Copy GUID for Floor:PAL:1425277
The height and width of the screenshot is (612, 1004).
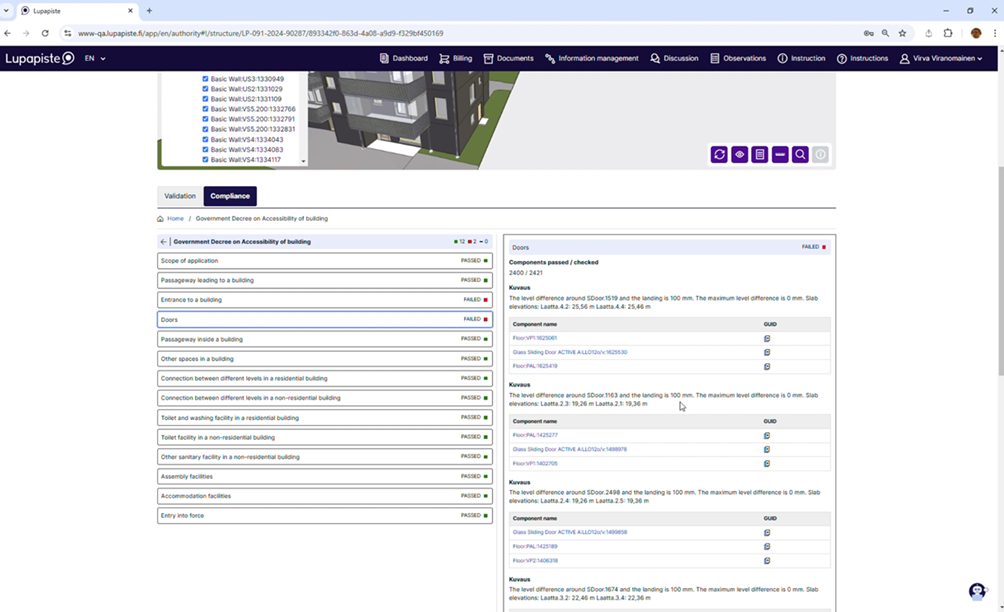click(767, 436)
